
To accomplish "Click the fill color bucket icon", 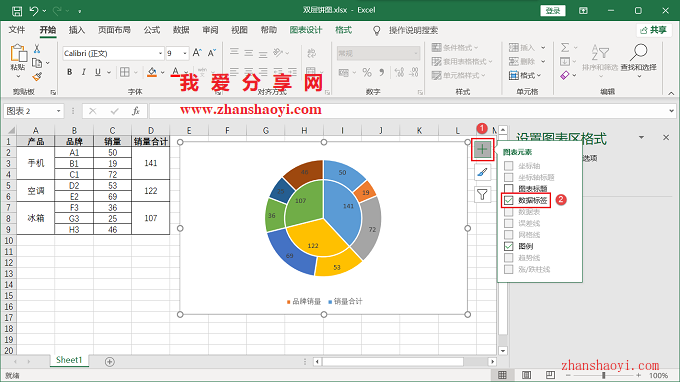I will (x=152, y=72).
